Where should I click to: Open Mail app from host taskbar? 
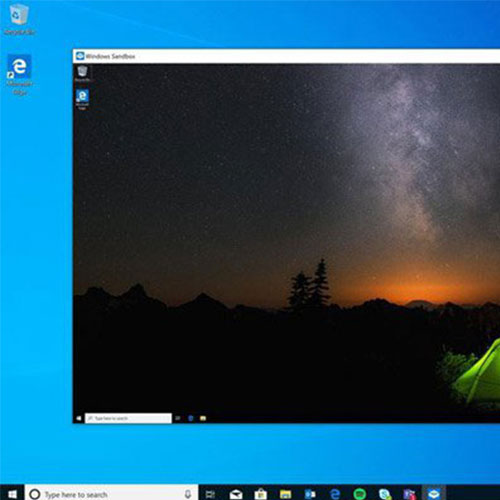(x=236, y=494)
